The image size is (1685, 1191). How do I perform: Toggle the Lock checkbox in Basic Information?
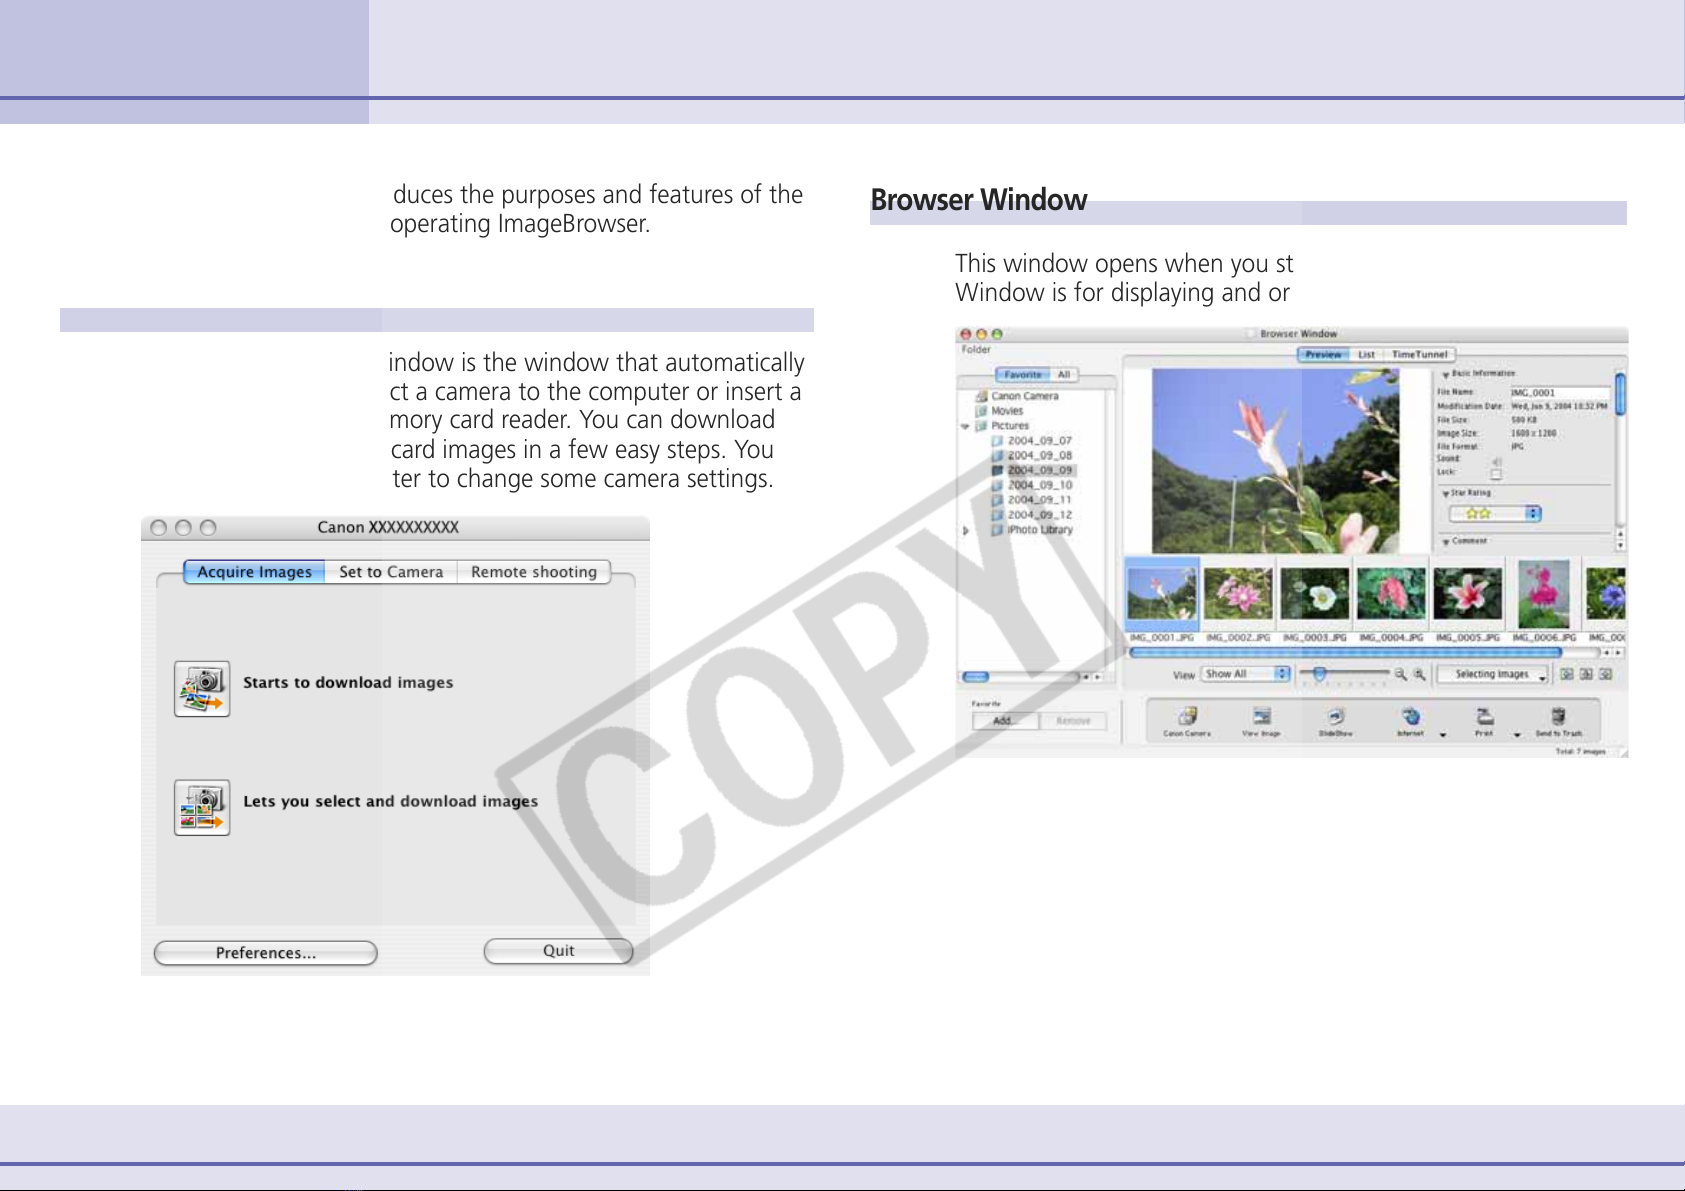pyautogui.click(x=1496, y=473)
